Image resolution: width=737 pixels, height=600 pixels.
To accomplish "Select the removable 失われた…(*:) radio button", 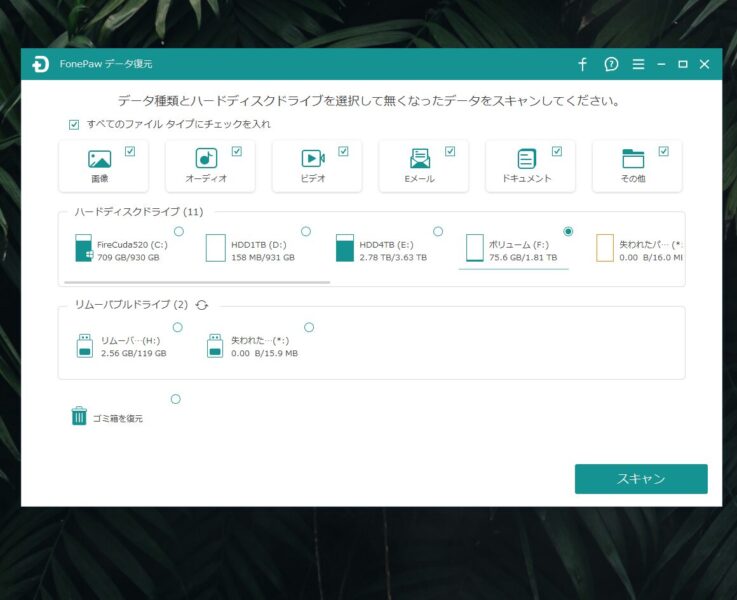I will (x=309, y=327).
